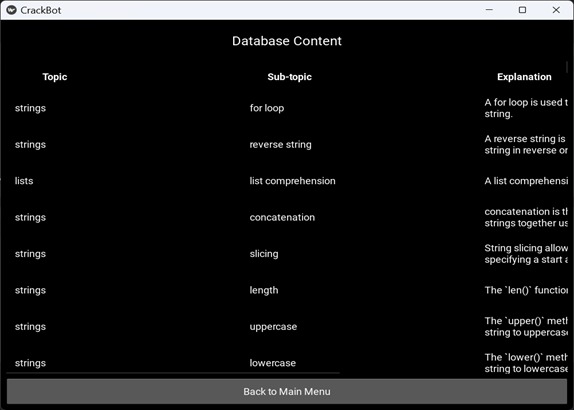Click the Database Content heading

click(287, 41)
